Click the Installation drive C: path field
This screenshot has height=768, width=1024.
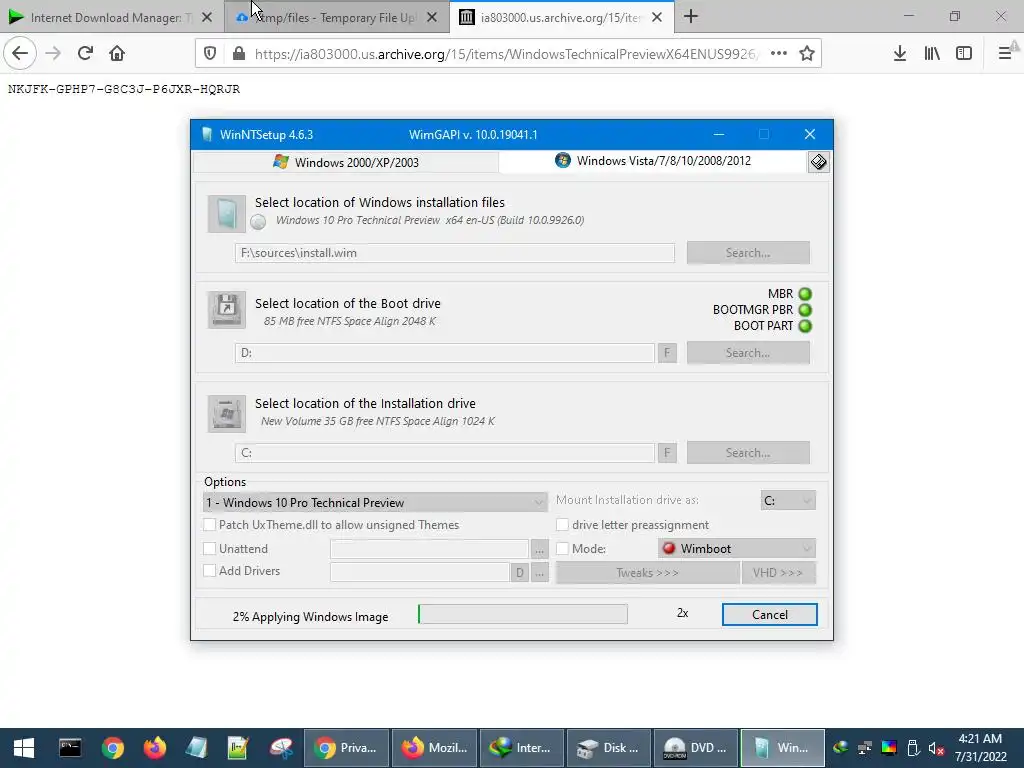click(445, 453)
